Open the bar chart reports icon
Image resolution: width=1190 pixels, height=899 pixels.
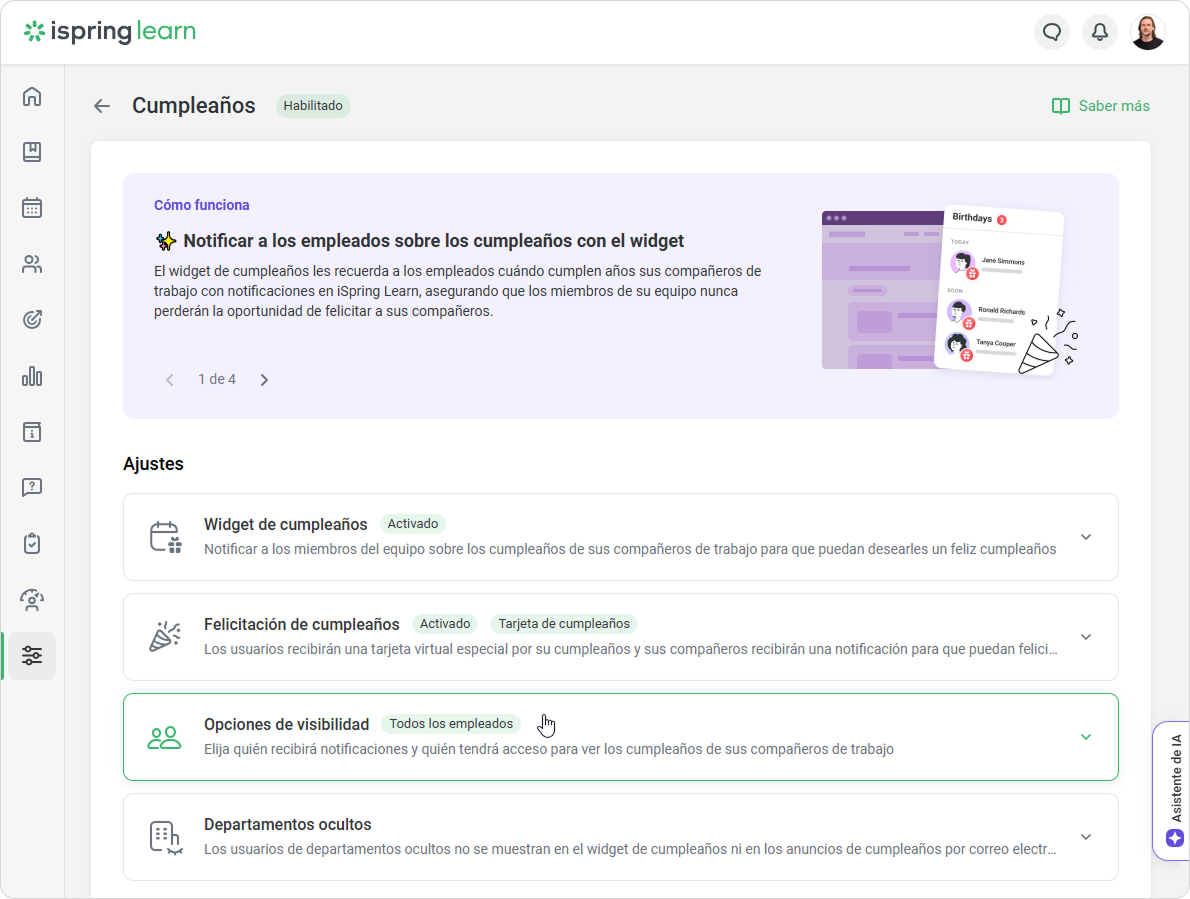(x=32, y=376)
